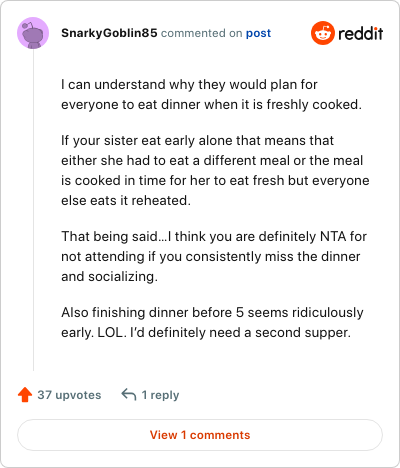Open the "1 reply" label
This screenshot has height=468, width=400.
(x=160, y=395)
